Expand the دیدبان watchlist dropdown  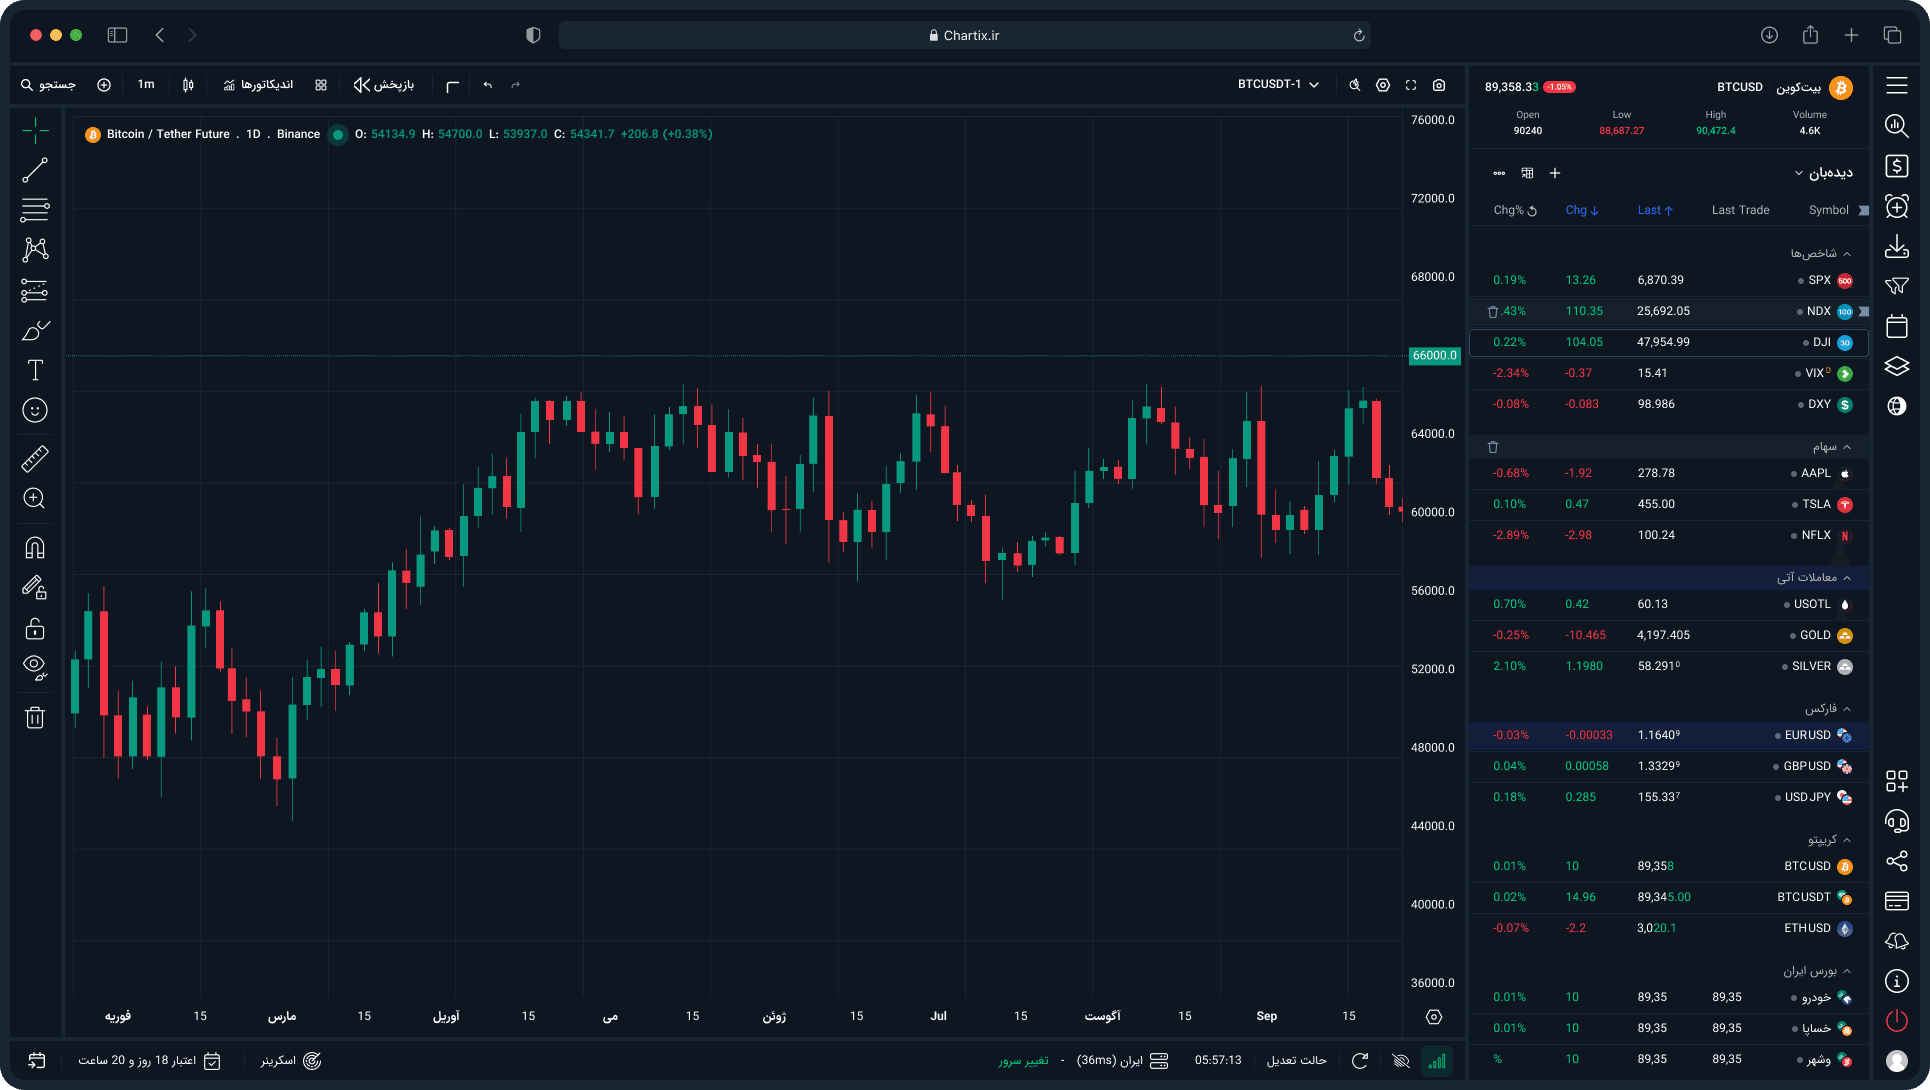coord(1823,173)
